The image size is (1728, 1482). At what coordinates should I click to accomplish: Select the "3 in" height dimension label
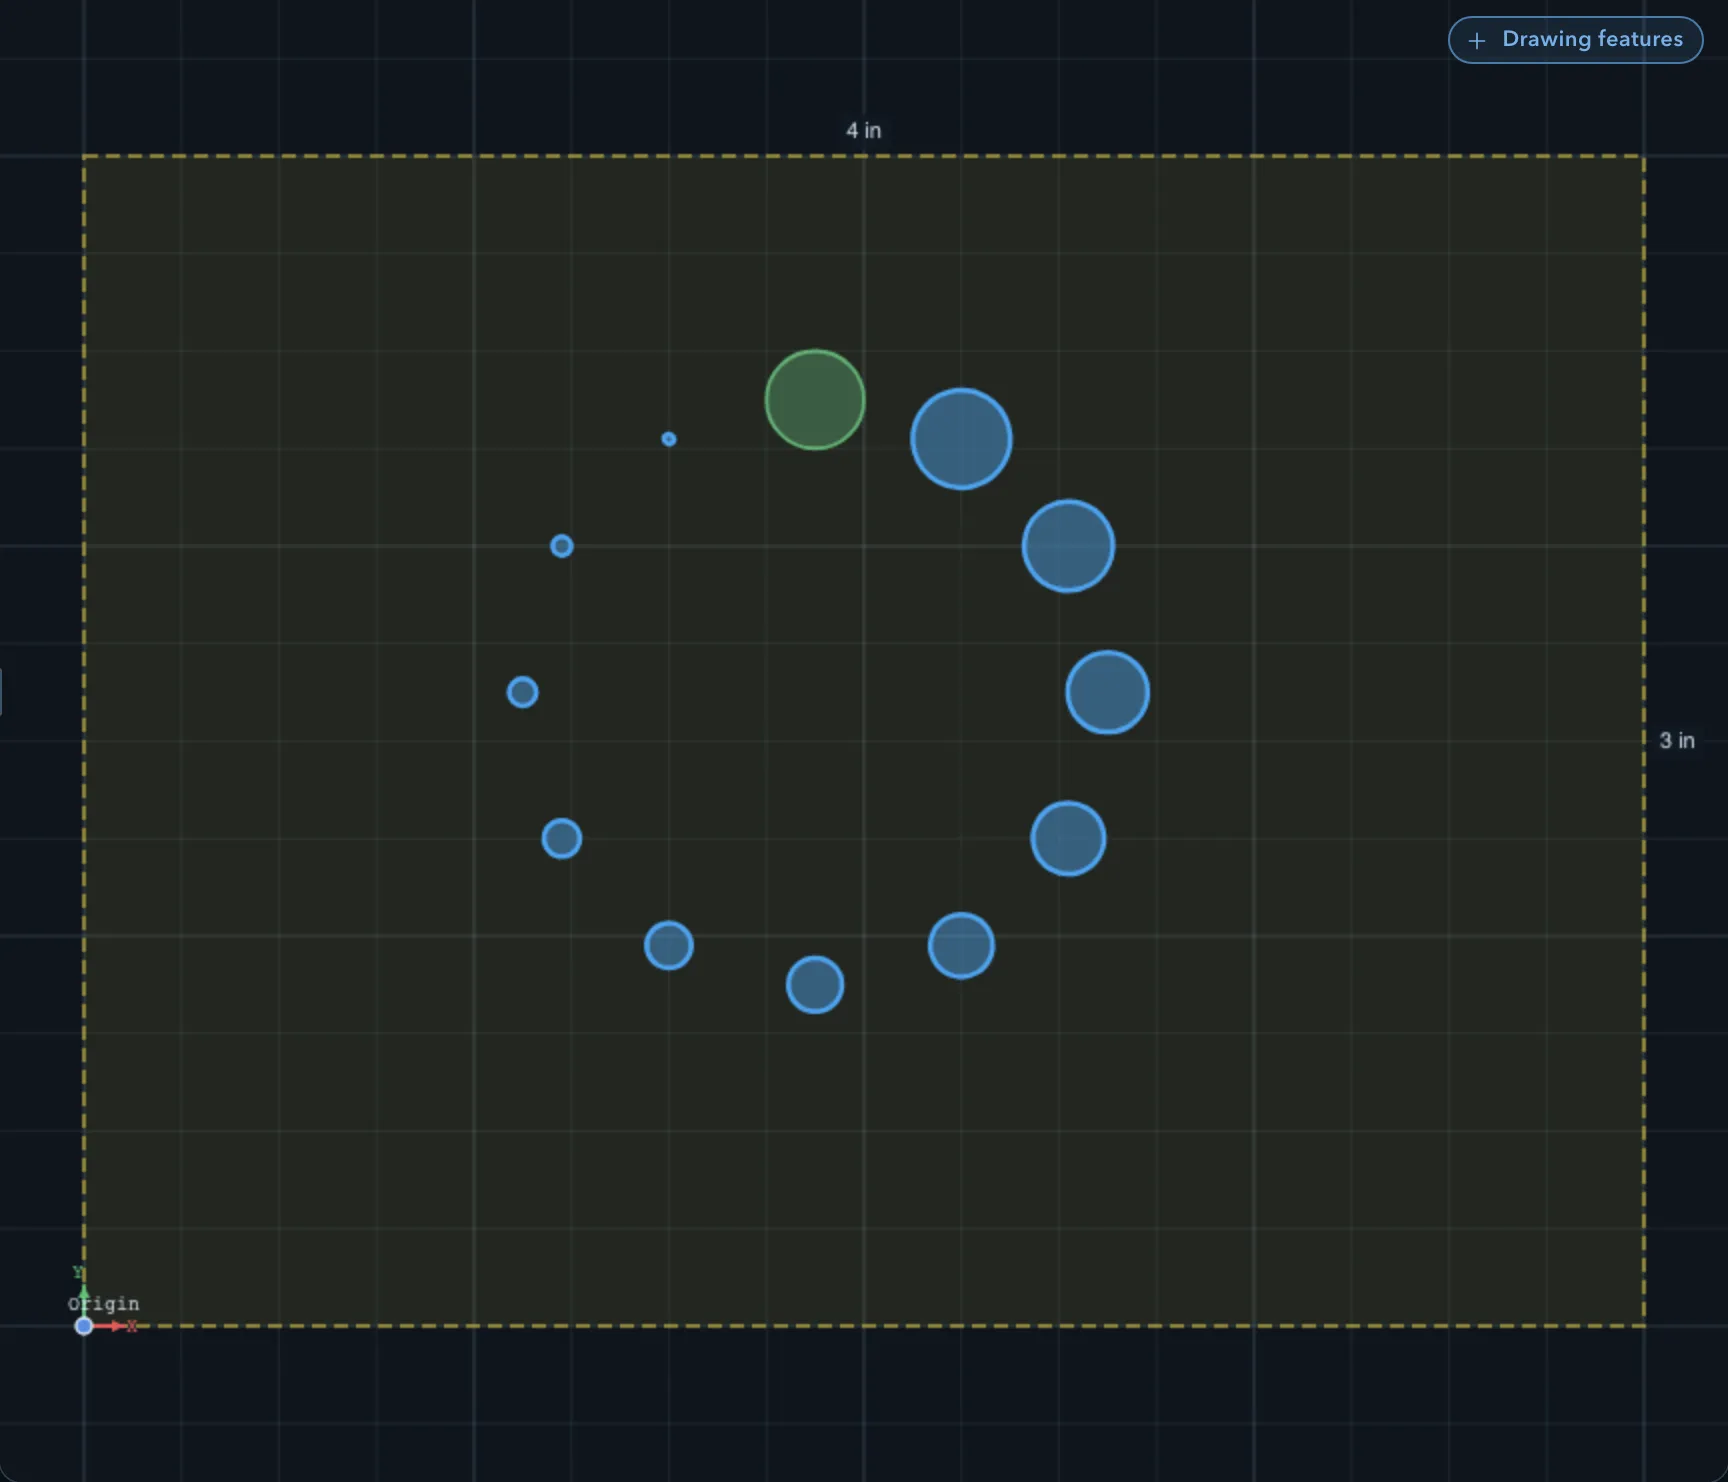(x=1677, y=740)
